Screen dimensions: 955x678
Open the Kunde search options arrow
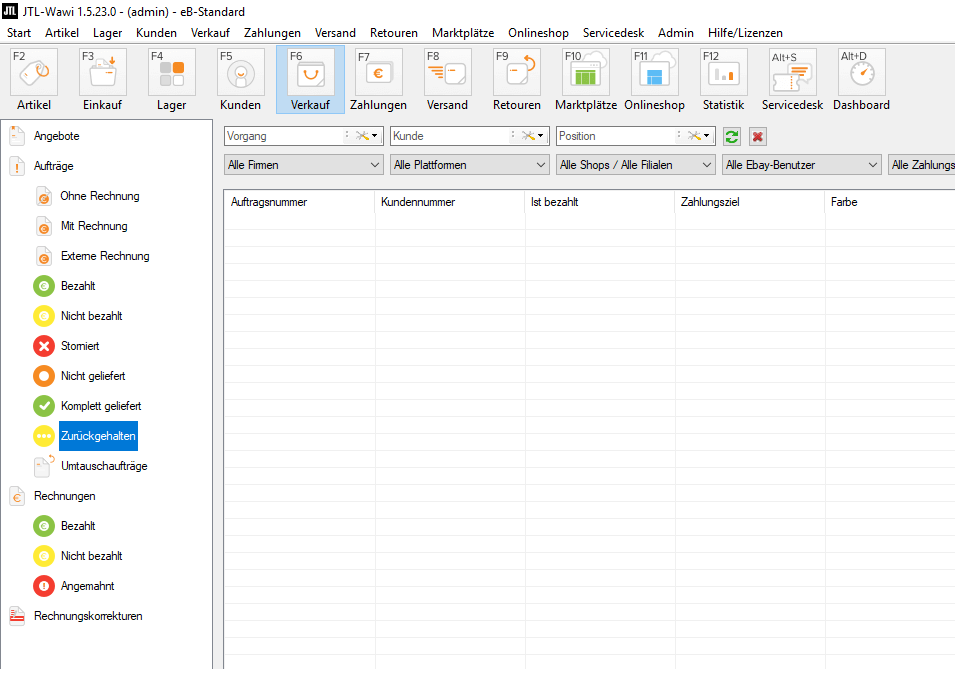click(540, 136)
